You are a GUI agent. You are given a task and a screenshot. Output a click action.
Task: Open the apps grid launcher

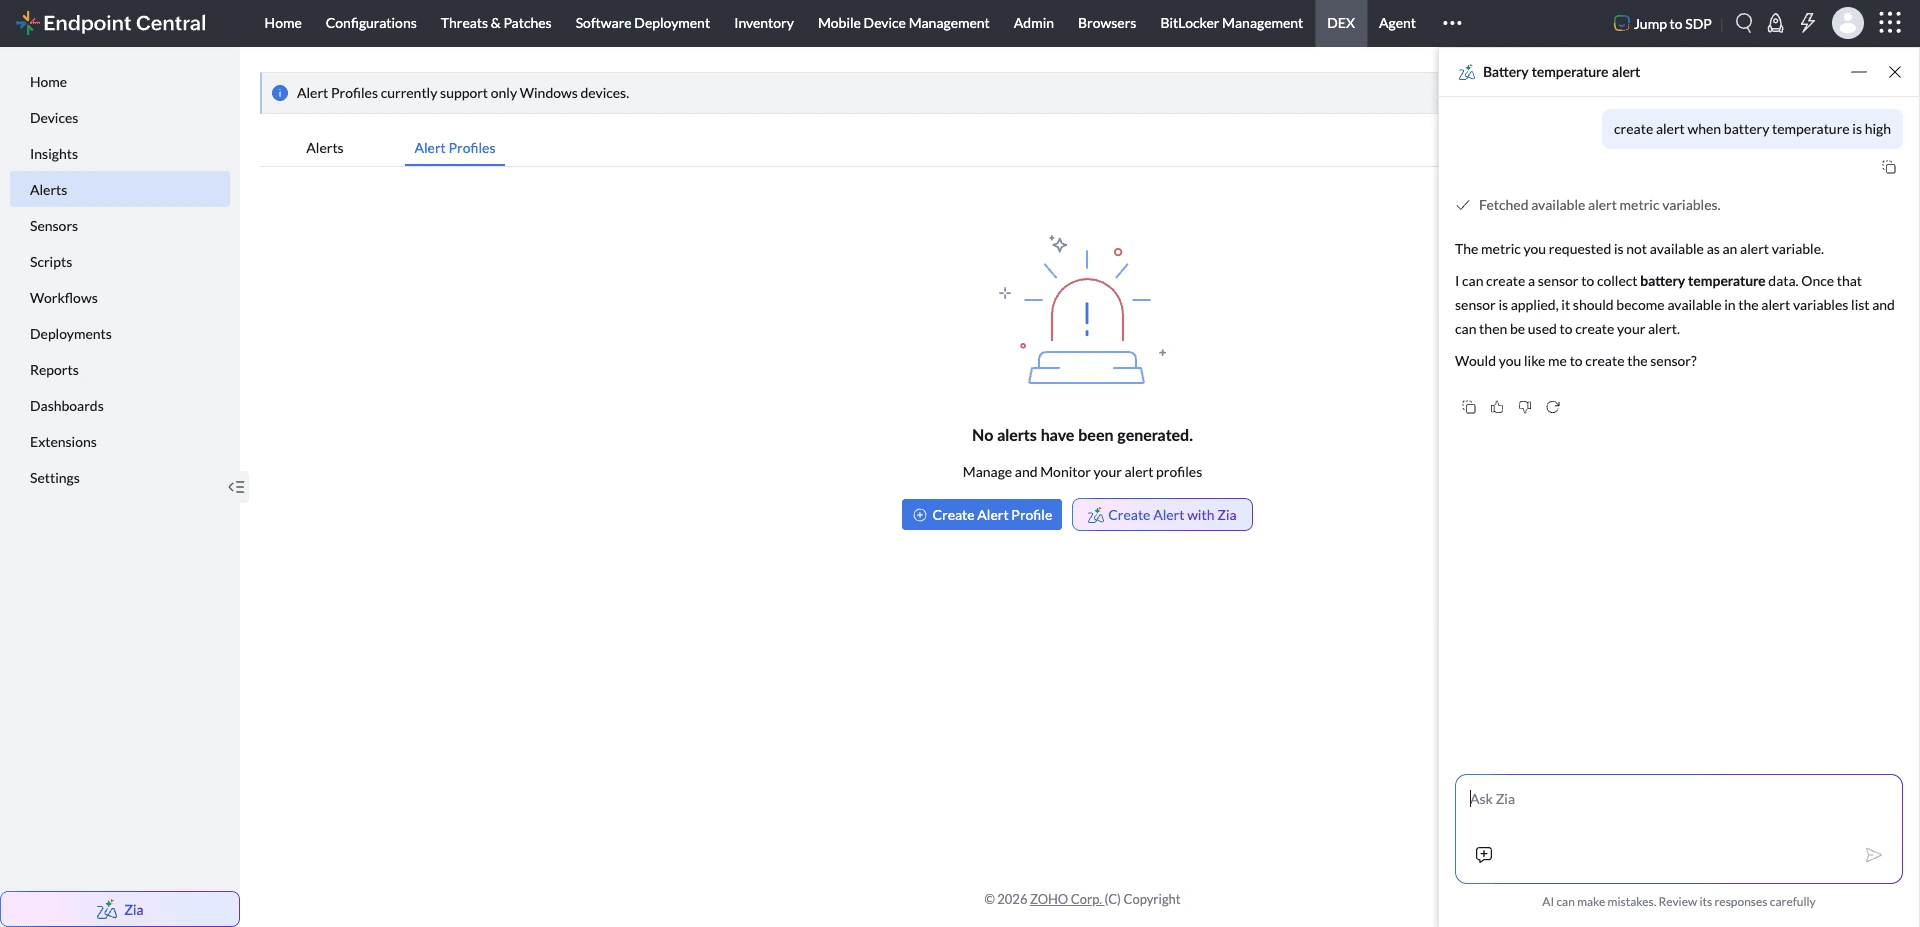[x=1890, y=23]
